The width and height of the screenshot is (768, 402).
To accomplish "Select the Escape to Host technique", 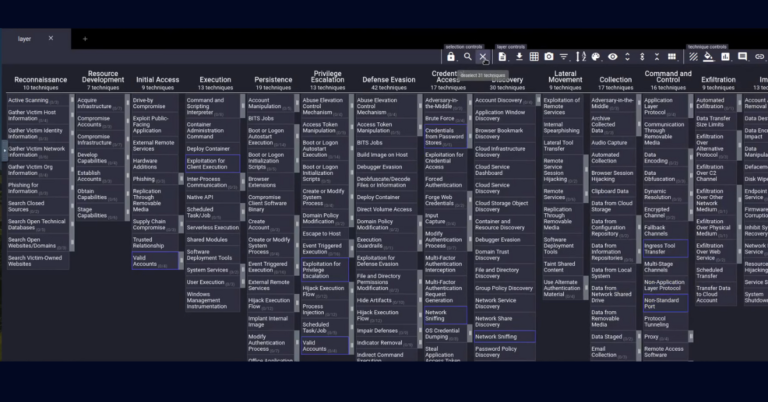I will coord(325,234).
